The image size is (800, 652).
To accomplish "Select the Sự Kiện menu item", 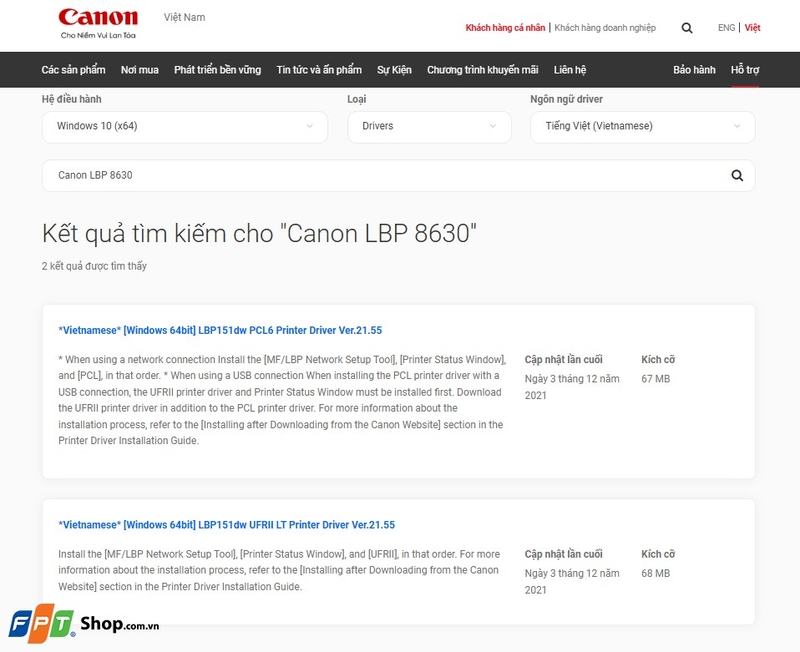I will tap(394, 70).
